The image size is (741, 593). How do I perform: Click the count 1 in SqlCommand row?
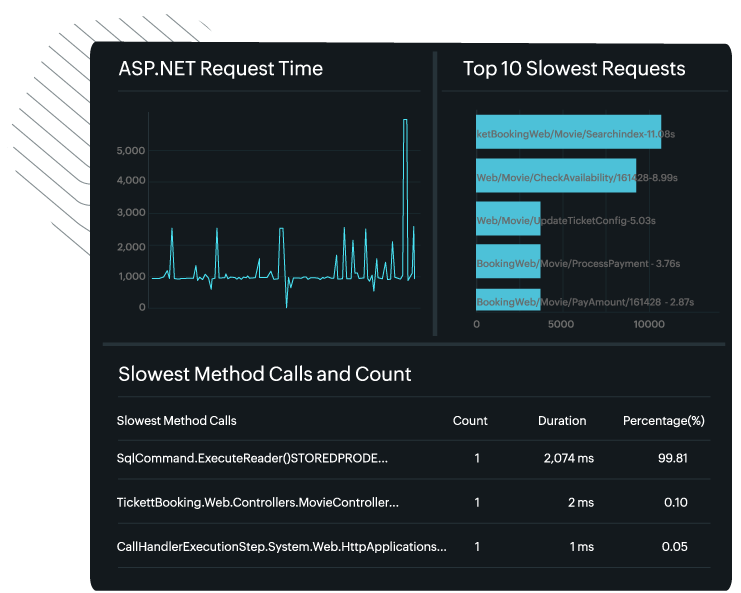(477, 458)
